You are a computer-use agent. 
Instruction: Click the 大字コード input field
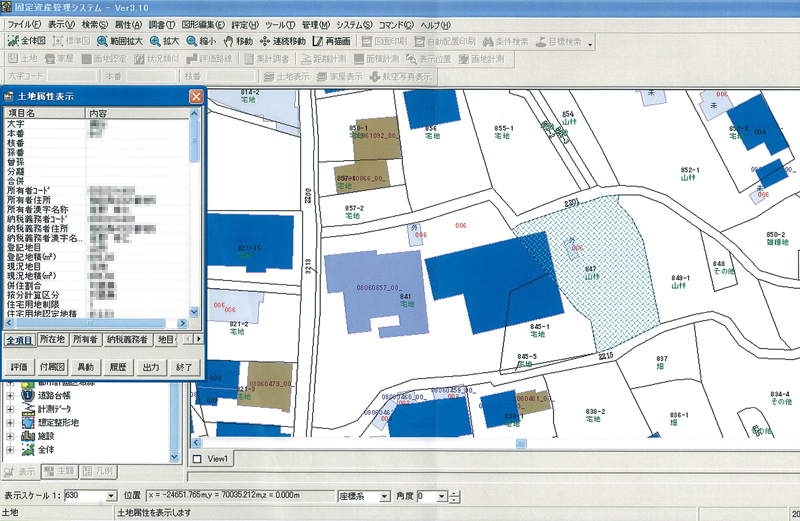coord(71,77)
